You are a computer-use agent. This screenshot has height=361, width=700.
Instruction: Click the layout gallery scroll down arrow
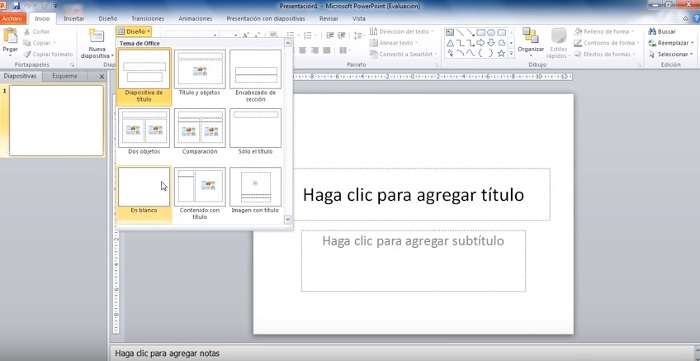(x=288, y=220)
